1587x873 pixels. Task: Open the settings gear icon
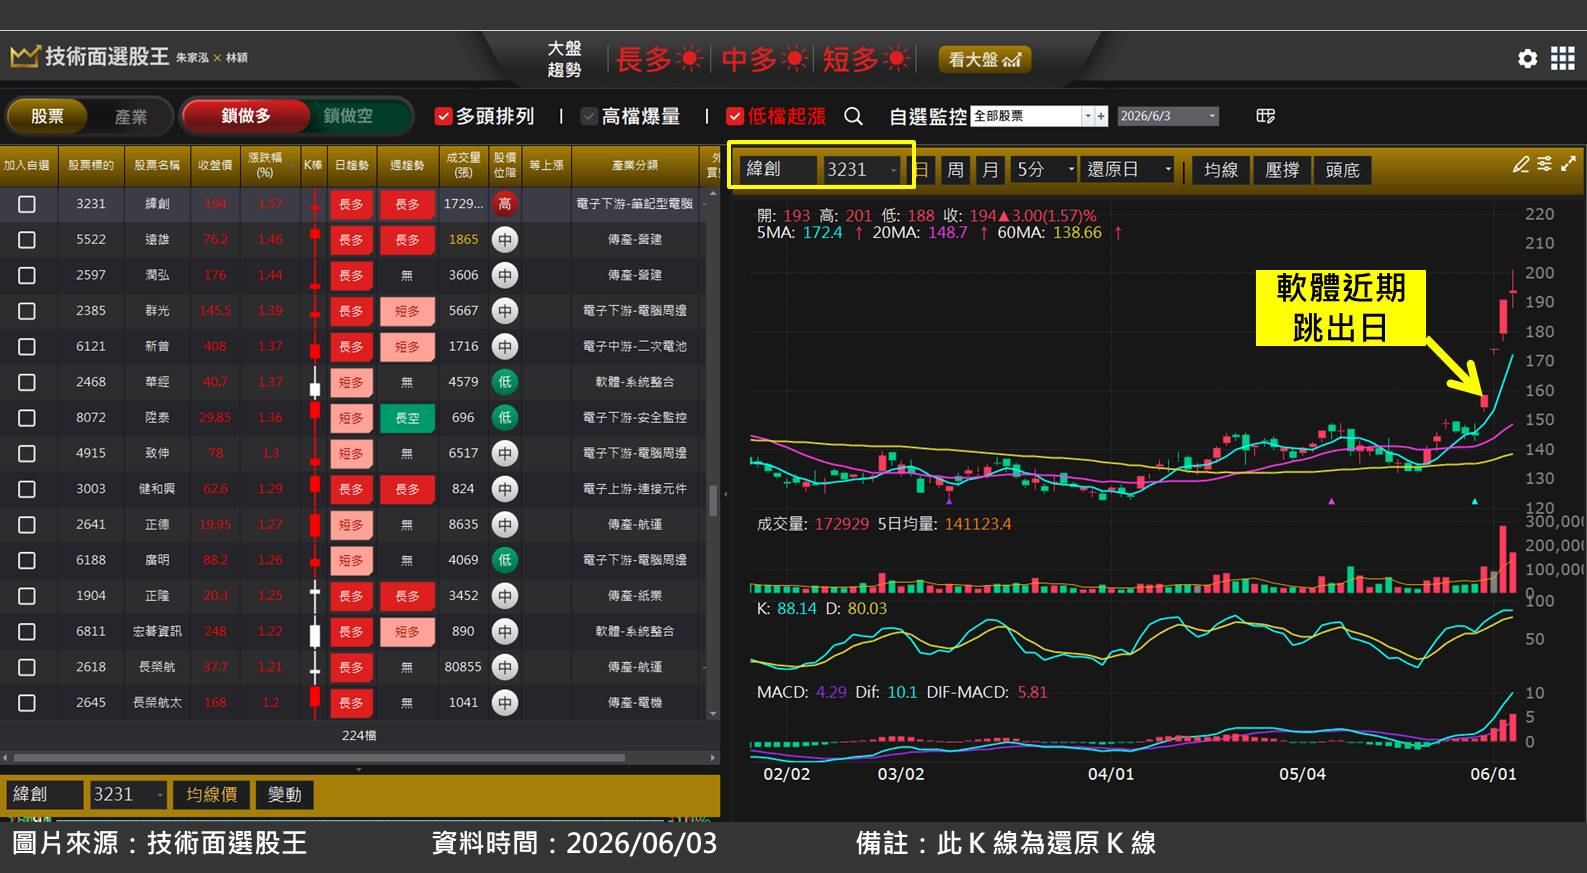tap(1527, 59)
